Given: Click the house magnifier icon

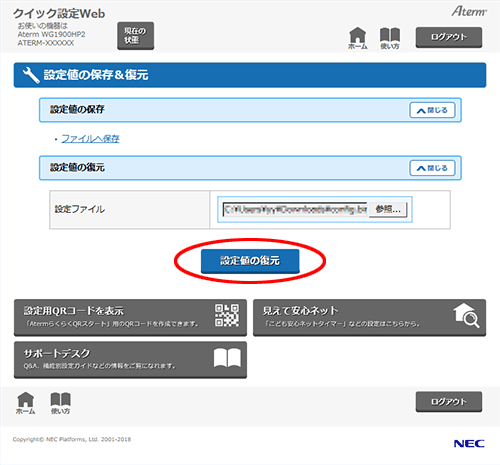Looking at the screenshot, I should (466, 315).
